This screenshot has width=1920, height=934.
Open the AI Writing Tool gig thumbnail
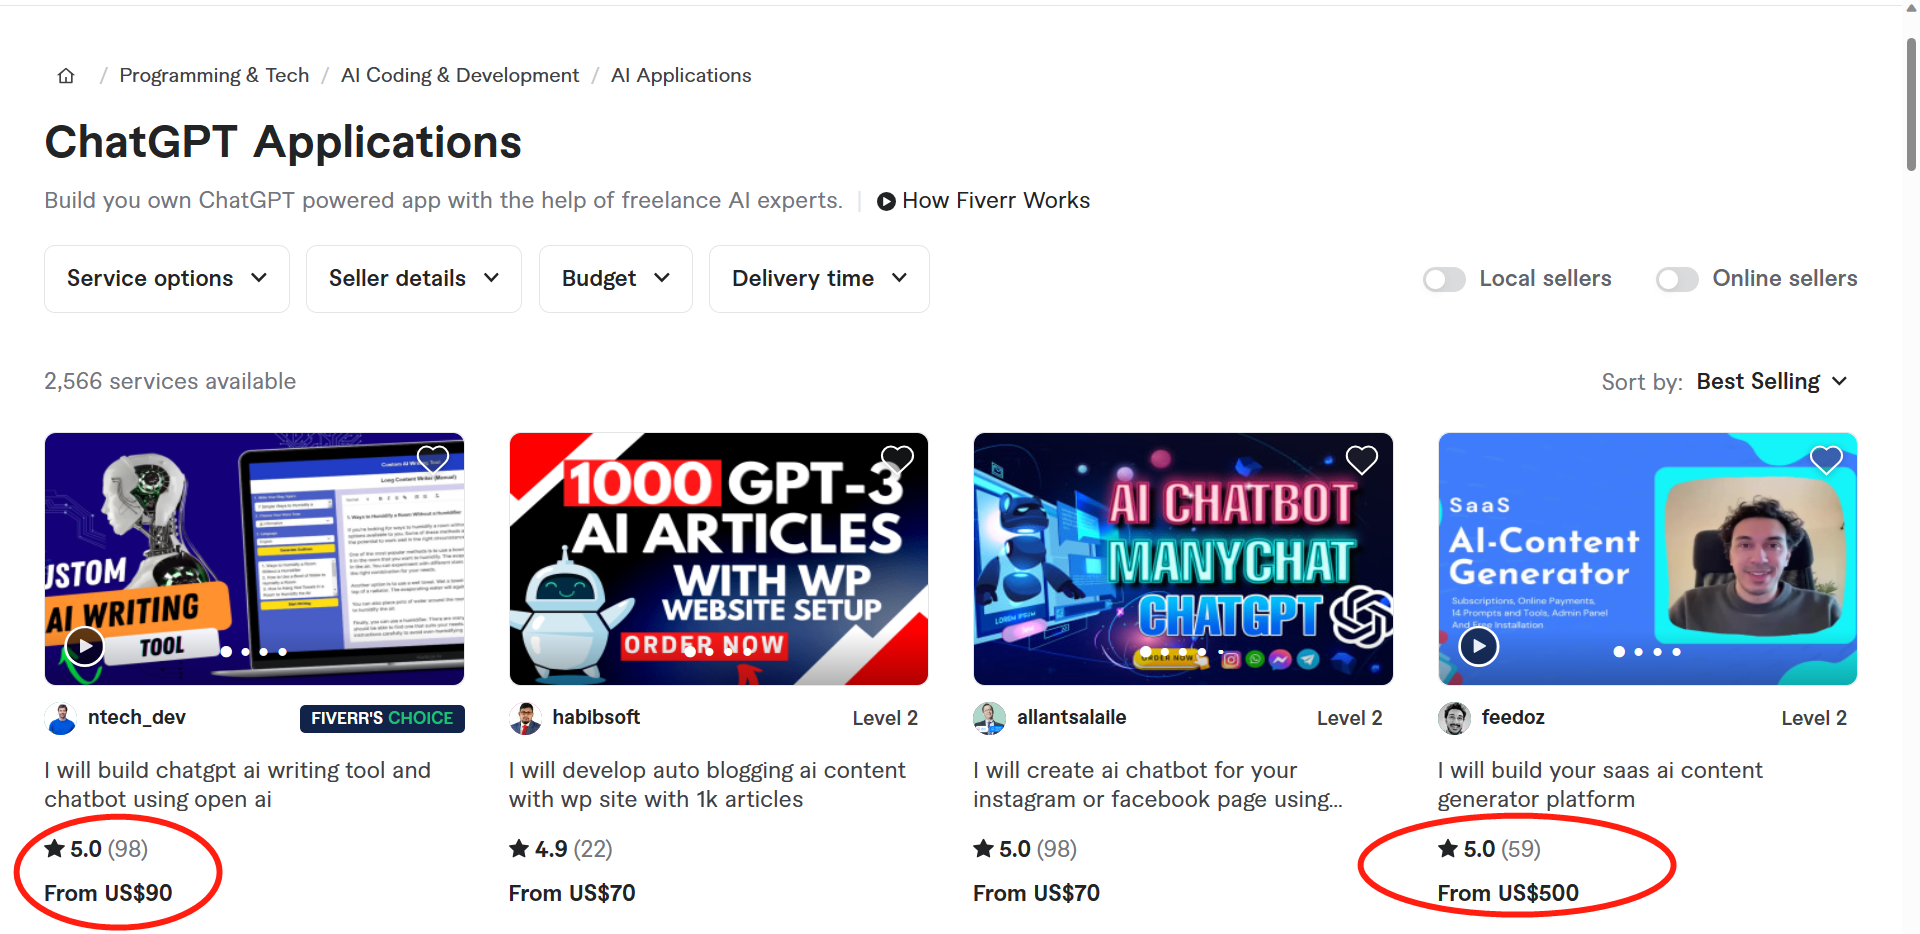(x=254, y=559)
